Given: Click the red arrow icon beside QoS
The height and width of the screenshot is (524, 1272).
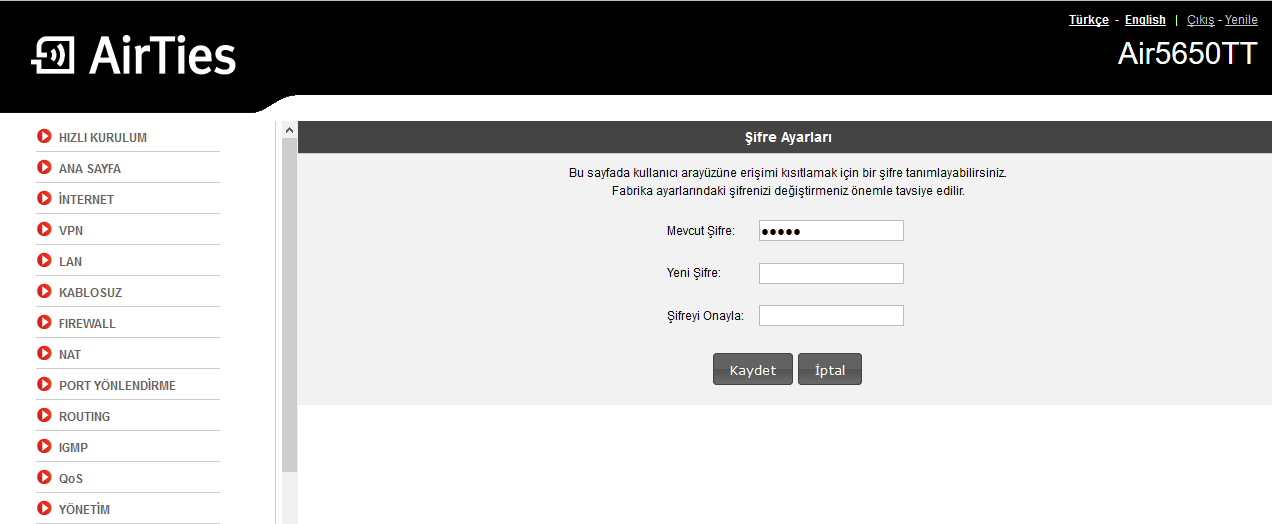Looking at the screenshot, I should 44,478.
